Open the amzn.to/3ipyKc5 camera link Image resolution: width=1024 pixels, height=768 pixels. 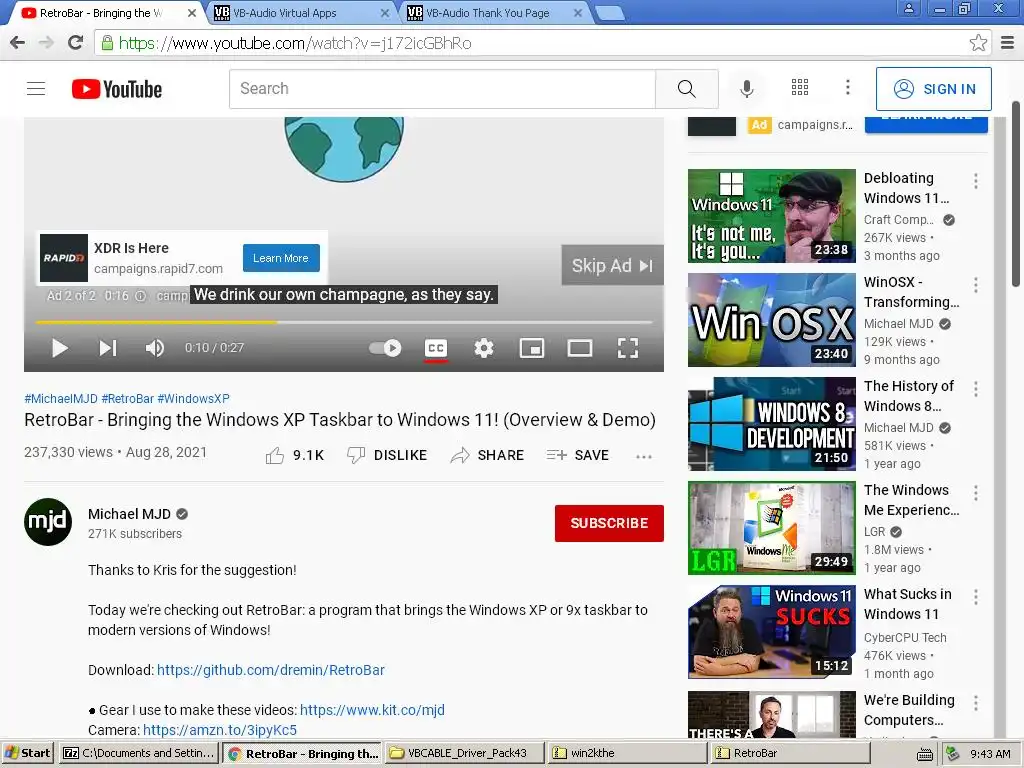pos(220,730)
